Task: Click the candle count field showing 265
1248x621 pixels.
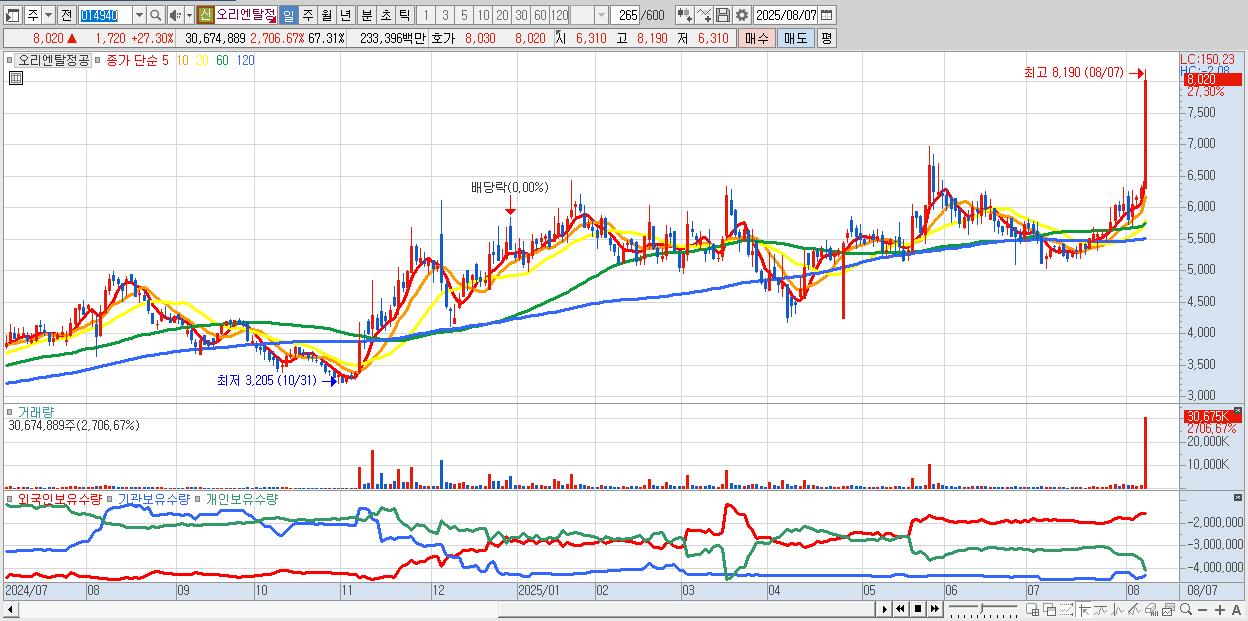Action: 626,16
